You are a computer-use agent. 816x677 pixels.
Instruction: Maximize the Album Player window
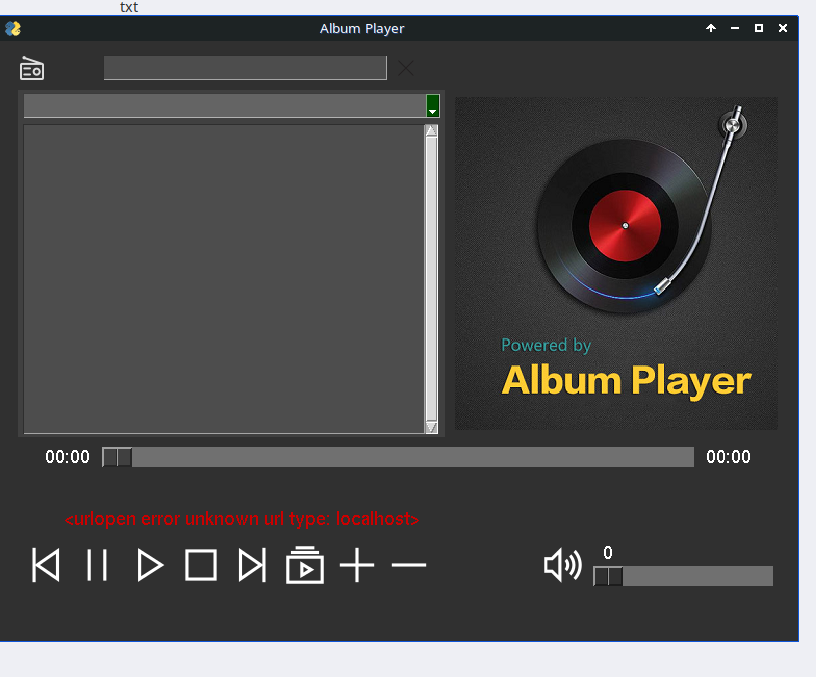click(x=759, y=28)
